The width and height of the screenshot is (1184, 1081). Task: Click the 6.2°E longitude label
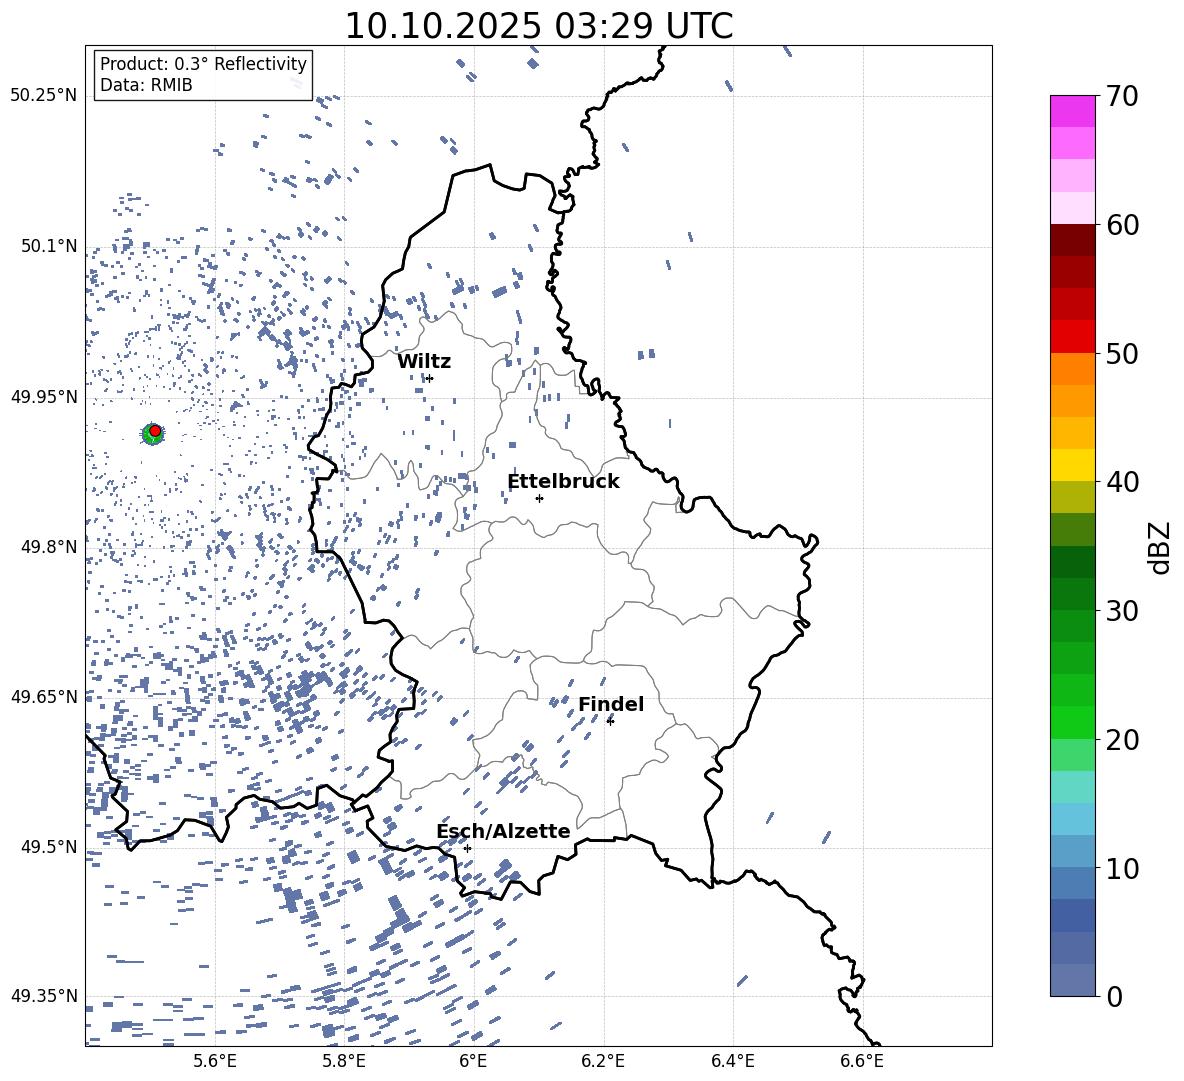click(x=603, y=1061)
